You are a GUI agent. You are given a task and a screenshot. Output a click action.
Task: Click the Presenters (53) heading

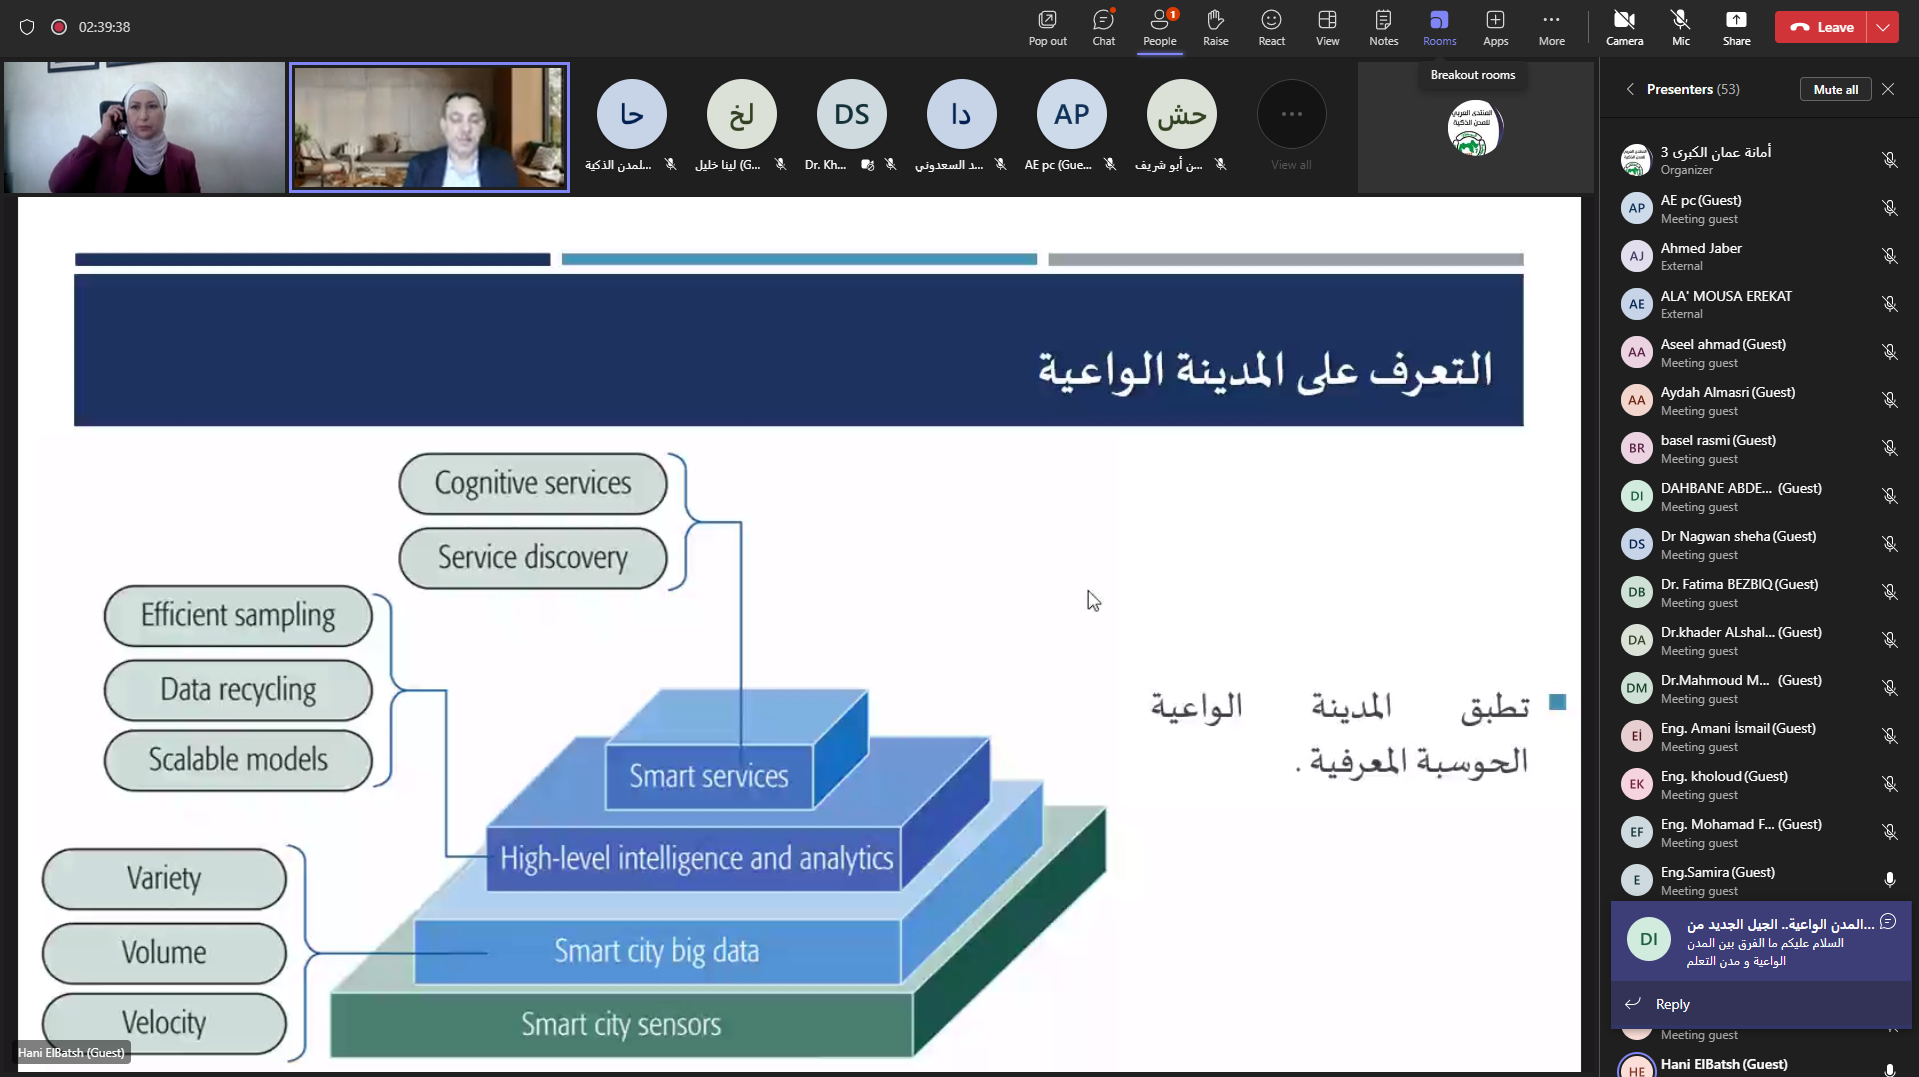(x=1692, y=89)
